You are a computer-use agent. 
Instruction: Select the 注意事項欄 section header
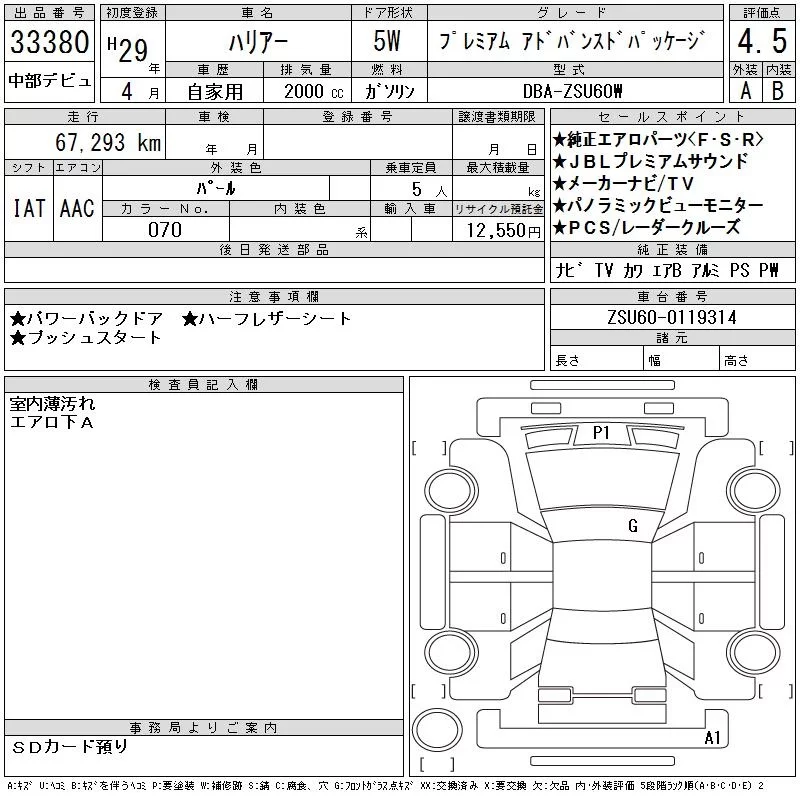274,297
